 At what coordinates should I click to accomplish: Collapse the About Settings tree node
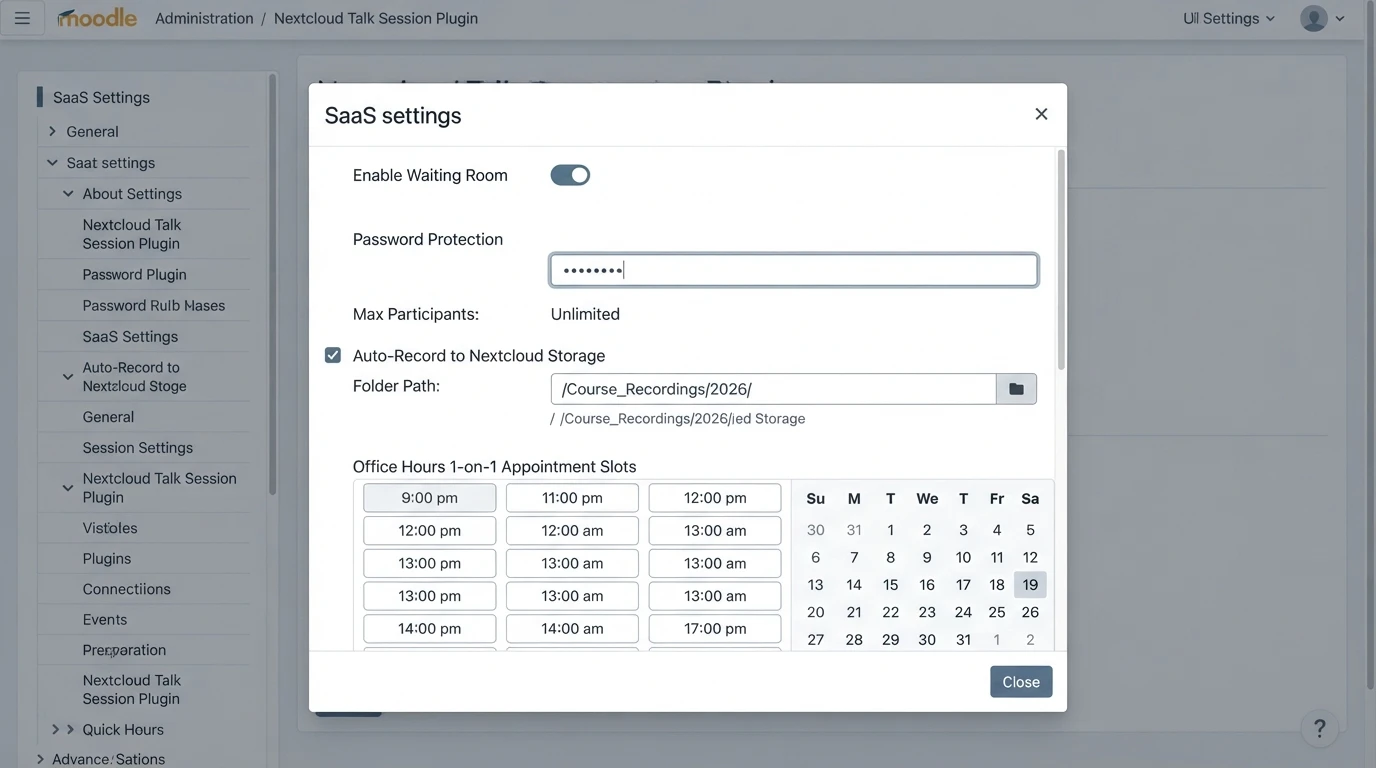coord(68,193)
